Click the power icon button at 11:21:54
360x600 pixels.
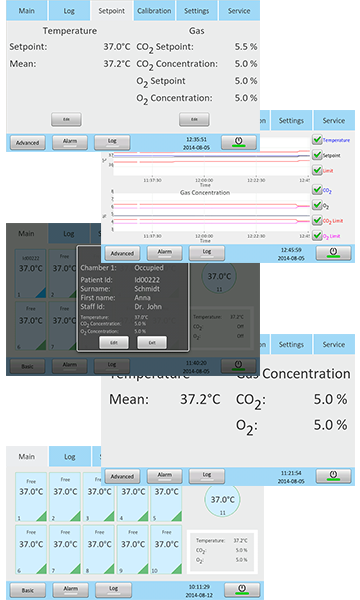(x=333, y=476)
